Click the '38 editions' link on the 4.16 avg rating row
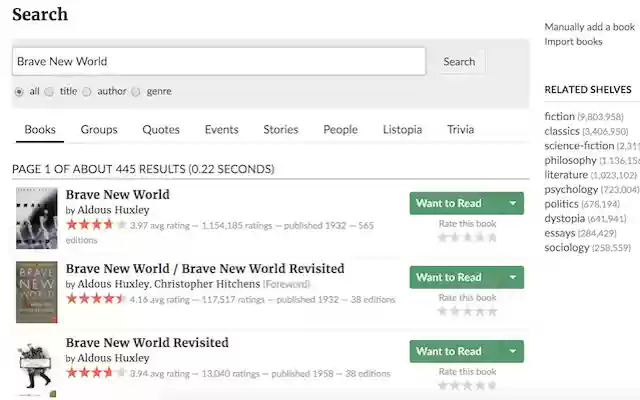 (373, 300)
